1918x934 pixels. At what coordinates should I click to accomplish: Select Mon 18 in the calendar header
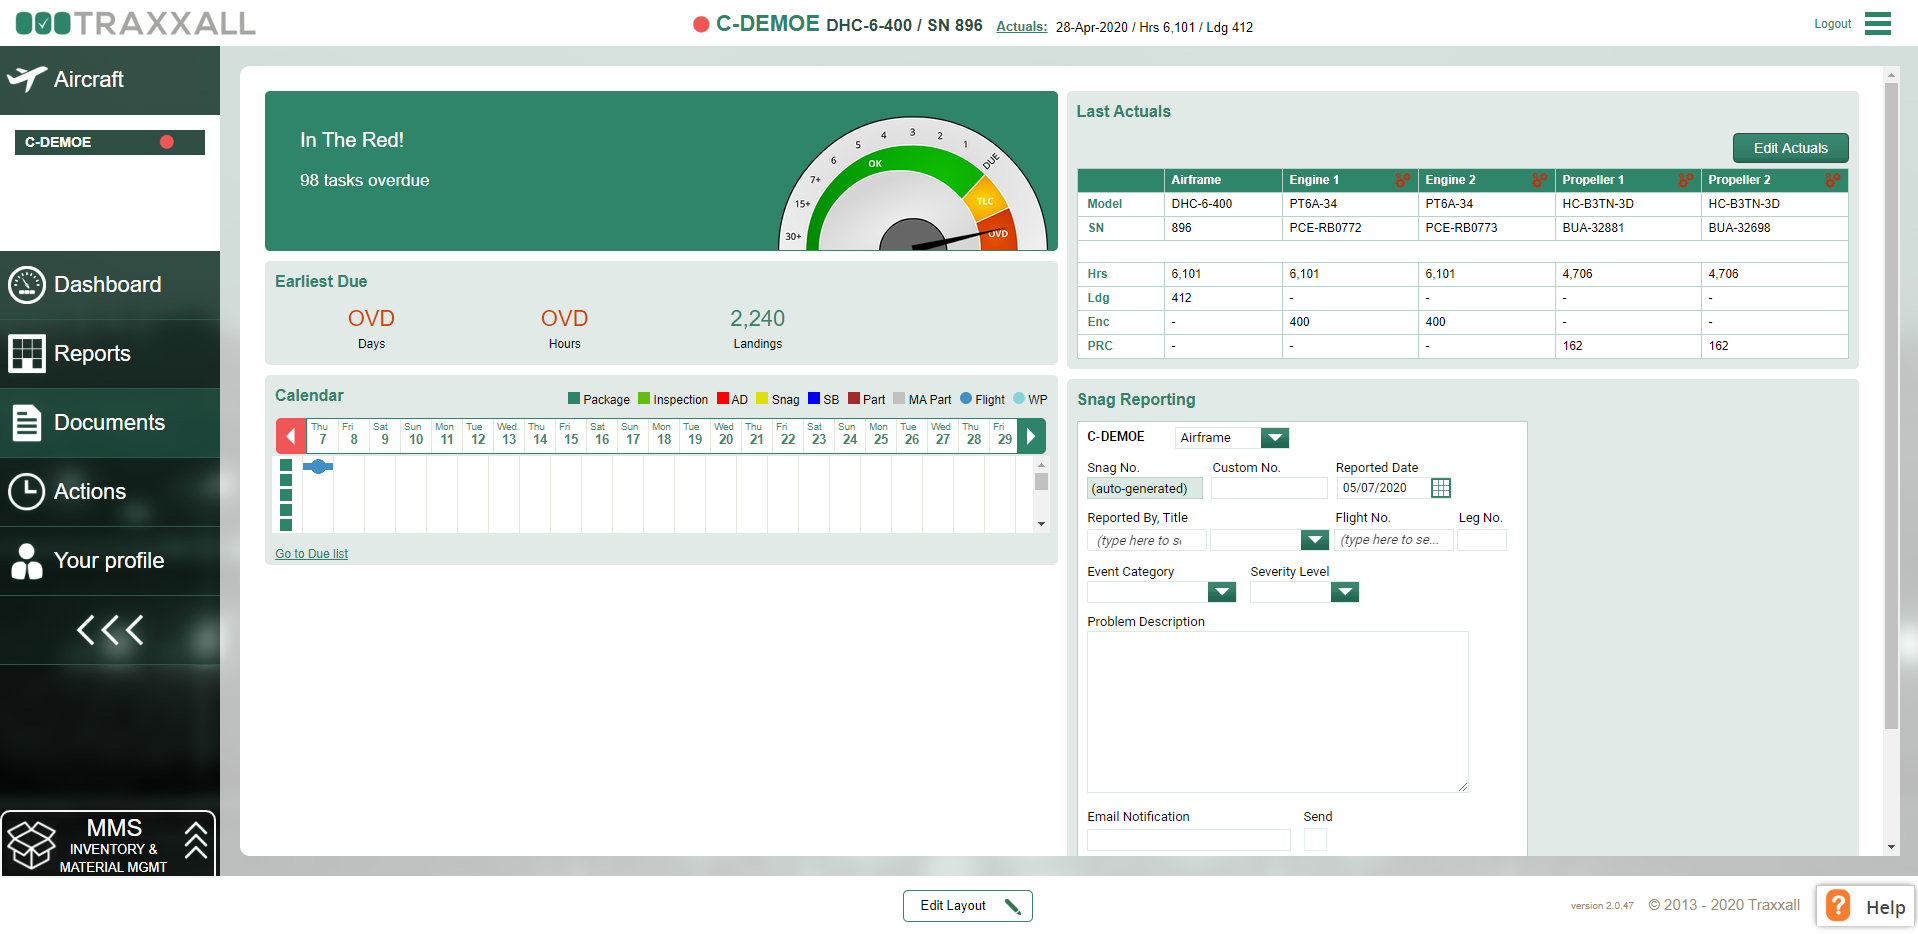(663, 434)
